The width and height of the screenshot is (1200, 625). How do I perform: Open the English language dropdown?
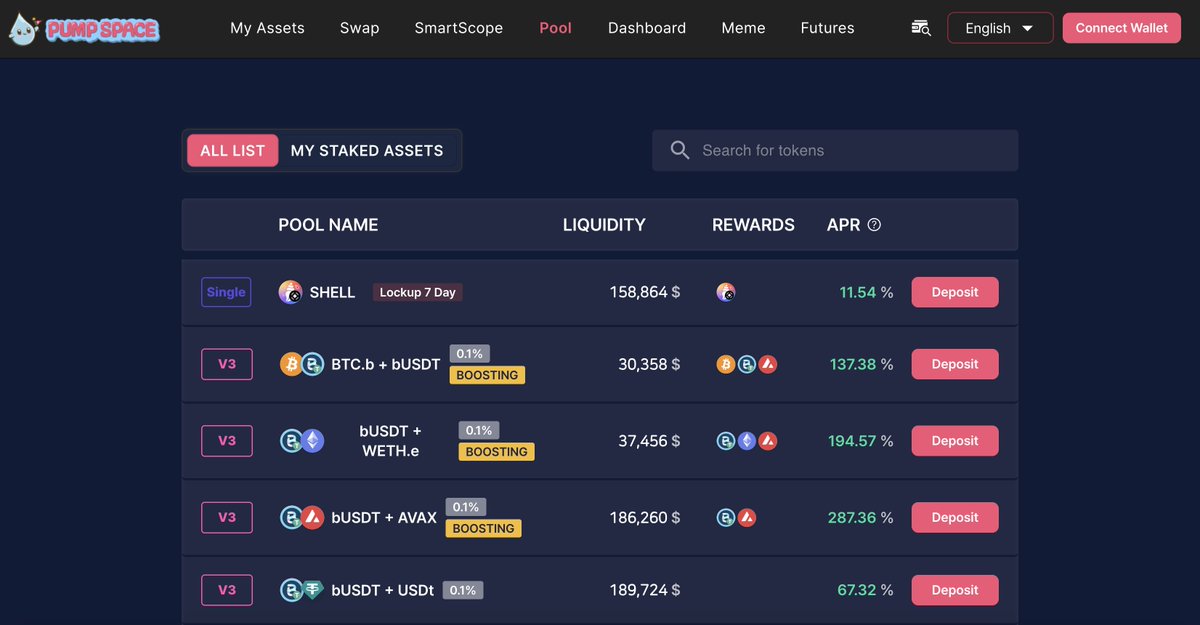click(x=1000, y=28)
